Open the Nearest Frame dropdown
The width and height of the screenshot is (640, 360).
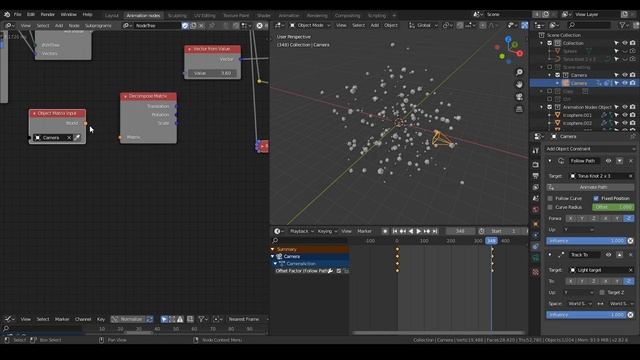[x=247, y=319]
